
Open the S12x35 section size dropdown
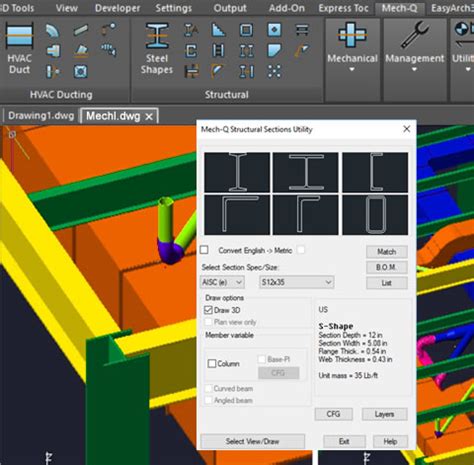click(297, 282)
